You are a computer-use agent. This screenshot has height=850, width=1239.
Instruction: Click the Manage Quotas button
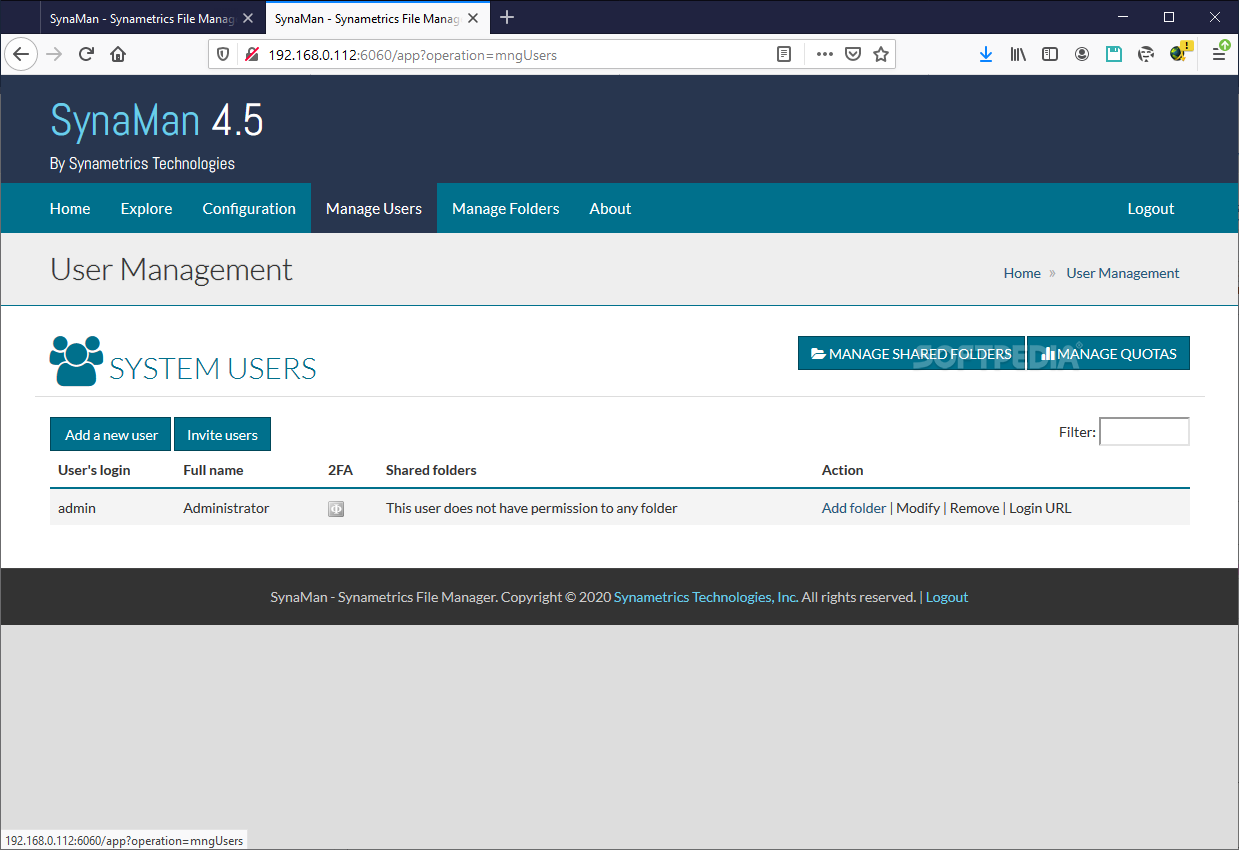[x=1108, y=353]
